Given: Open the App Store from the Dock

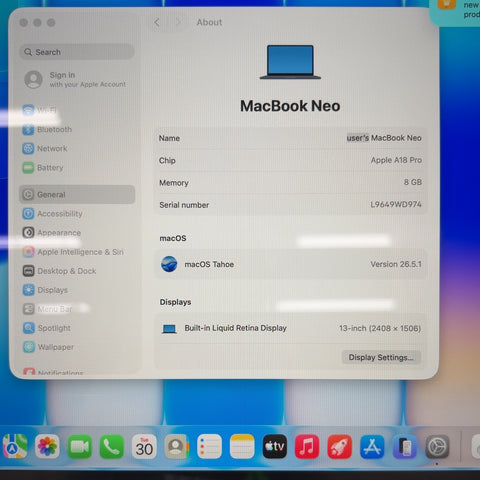Looking at the screenshot, I should click(372, 447).
